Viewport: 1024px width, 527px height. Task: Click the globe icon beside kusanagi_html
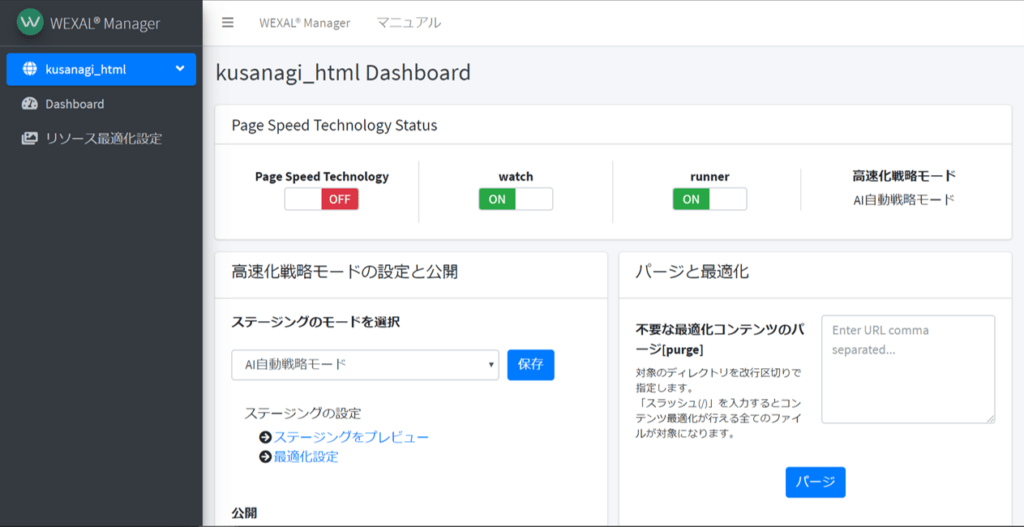pos(29,69)
